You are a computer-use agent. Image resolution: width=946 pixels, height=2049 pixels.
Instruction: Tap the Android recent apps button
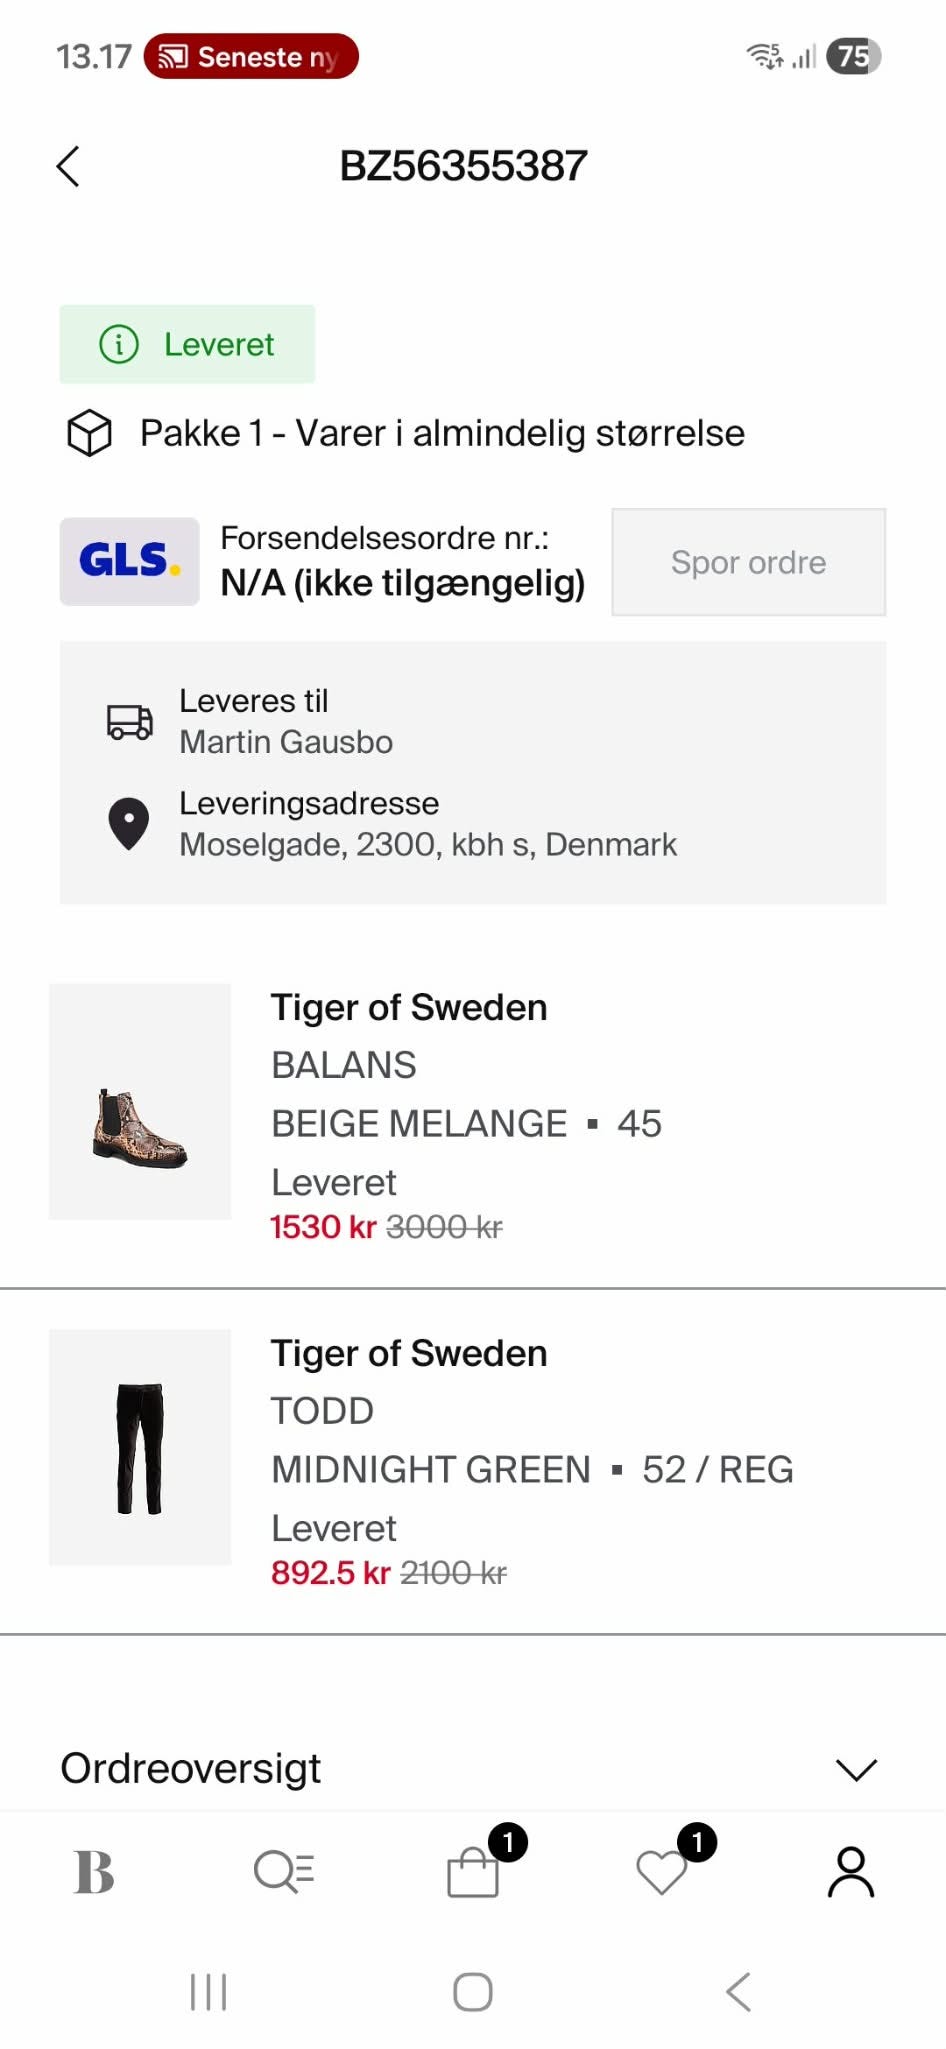coord(208,1992)
